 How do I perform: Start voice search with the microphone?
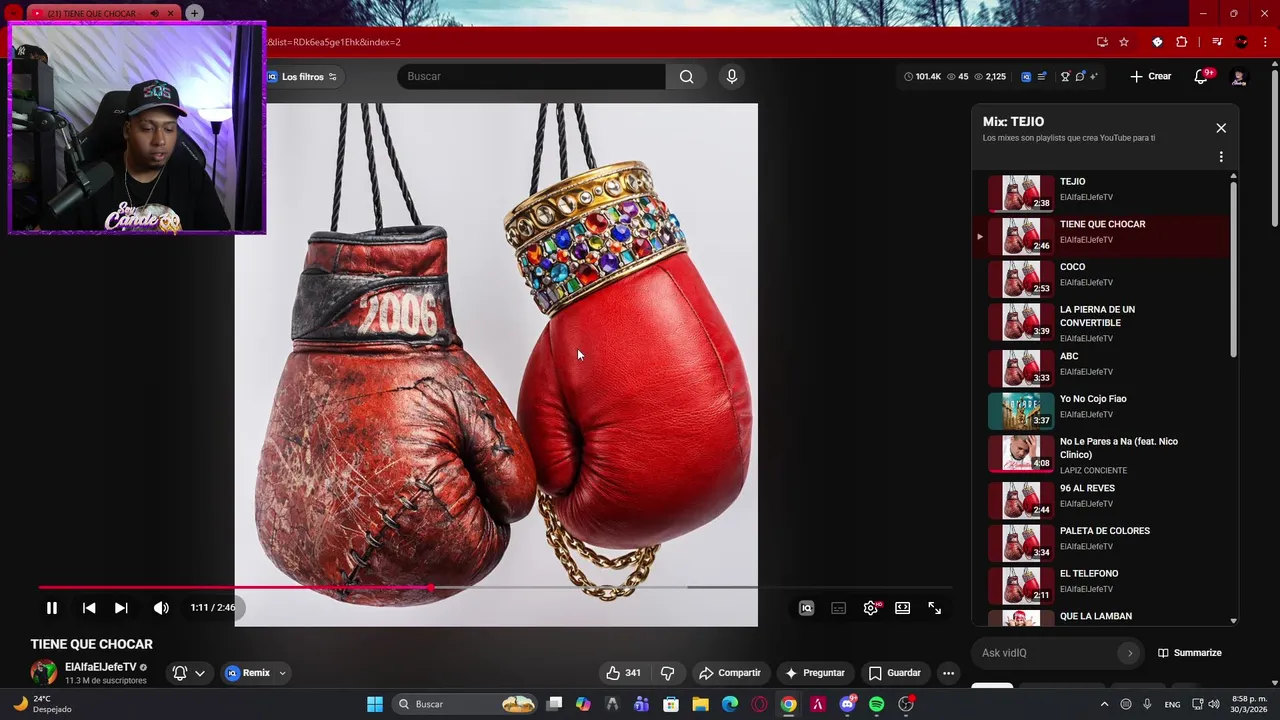point(732,76)
